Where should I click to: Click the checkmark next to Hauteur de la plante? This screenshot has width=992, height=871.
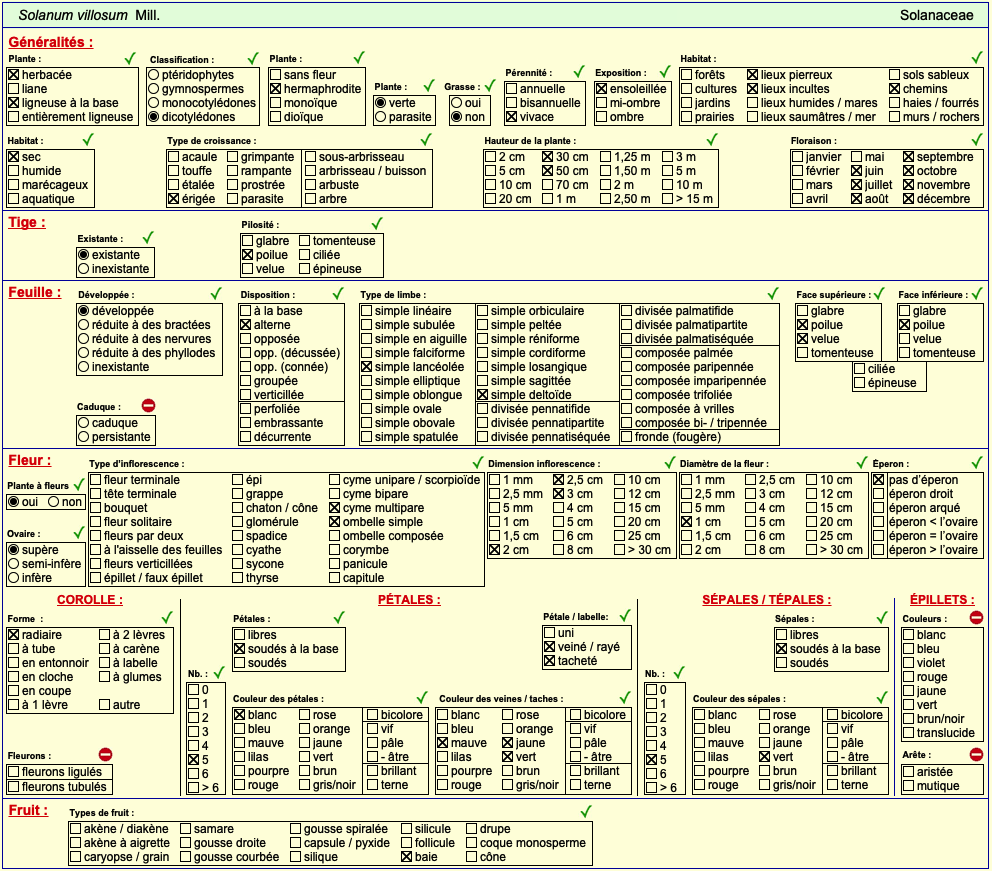712,139
